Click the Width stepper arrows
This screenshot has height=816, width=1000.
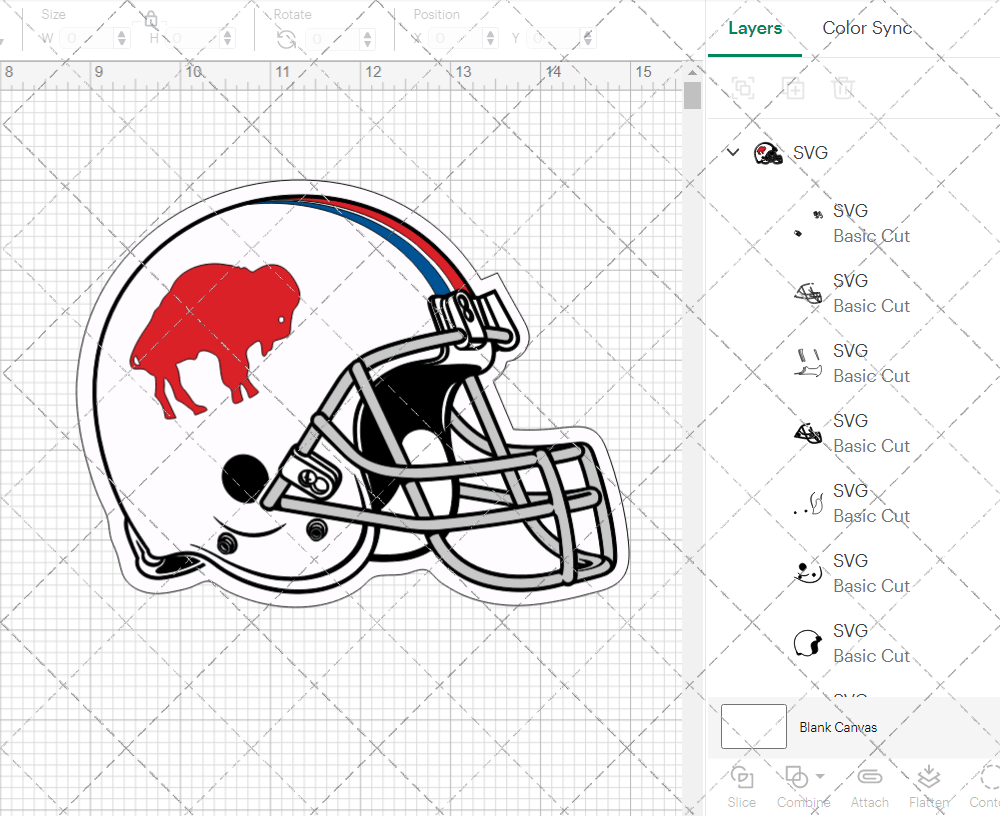click(x=122, y=39)
